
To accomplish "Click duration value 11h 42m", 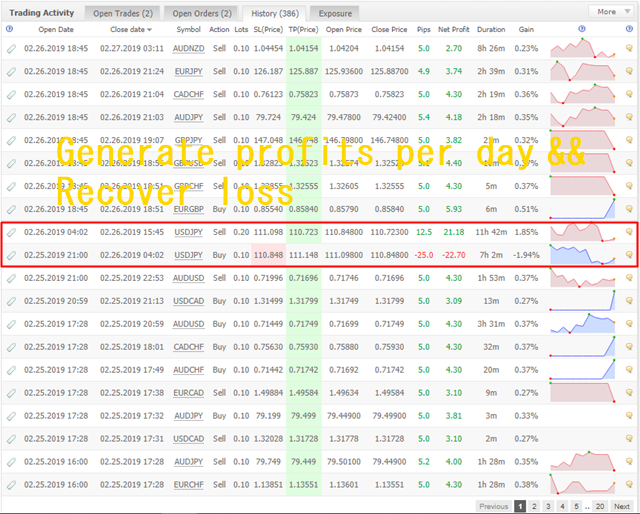I will 491,232.
